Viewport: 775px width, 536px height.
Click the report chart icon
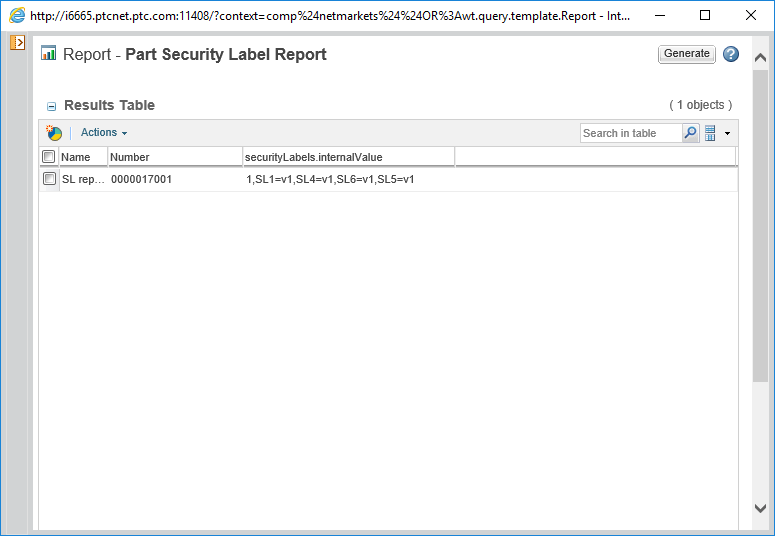[48, 54]
